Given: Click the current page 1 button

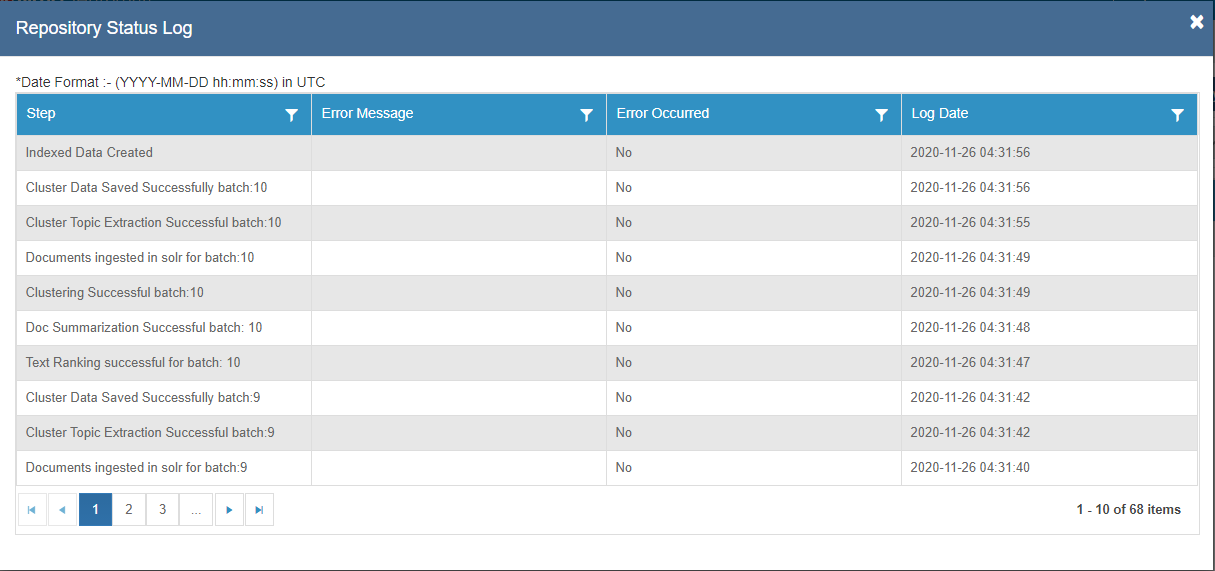Looking at the screenshot, I should pyautogui.click(x=95, y=510).
